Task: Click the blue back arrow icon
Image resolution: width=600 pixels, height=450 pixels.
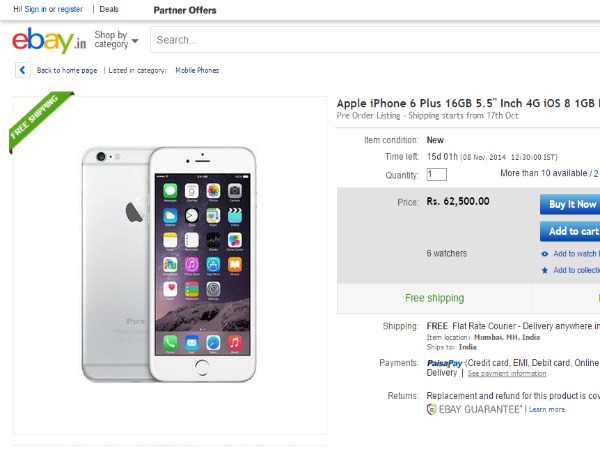Action: pos(22,70)
